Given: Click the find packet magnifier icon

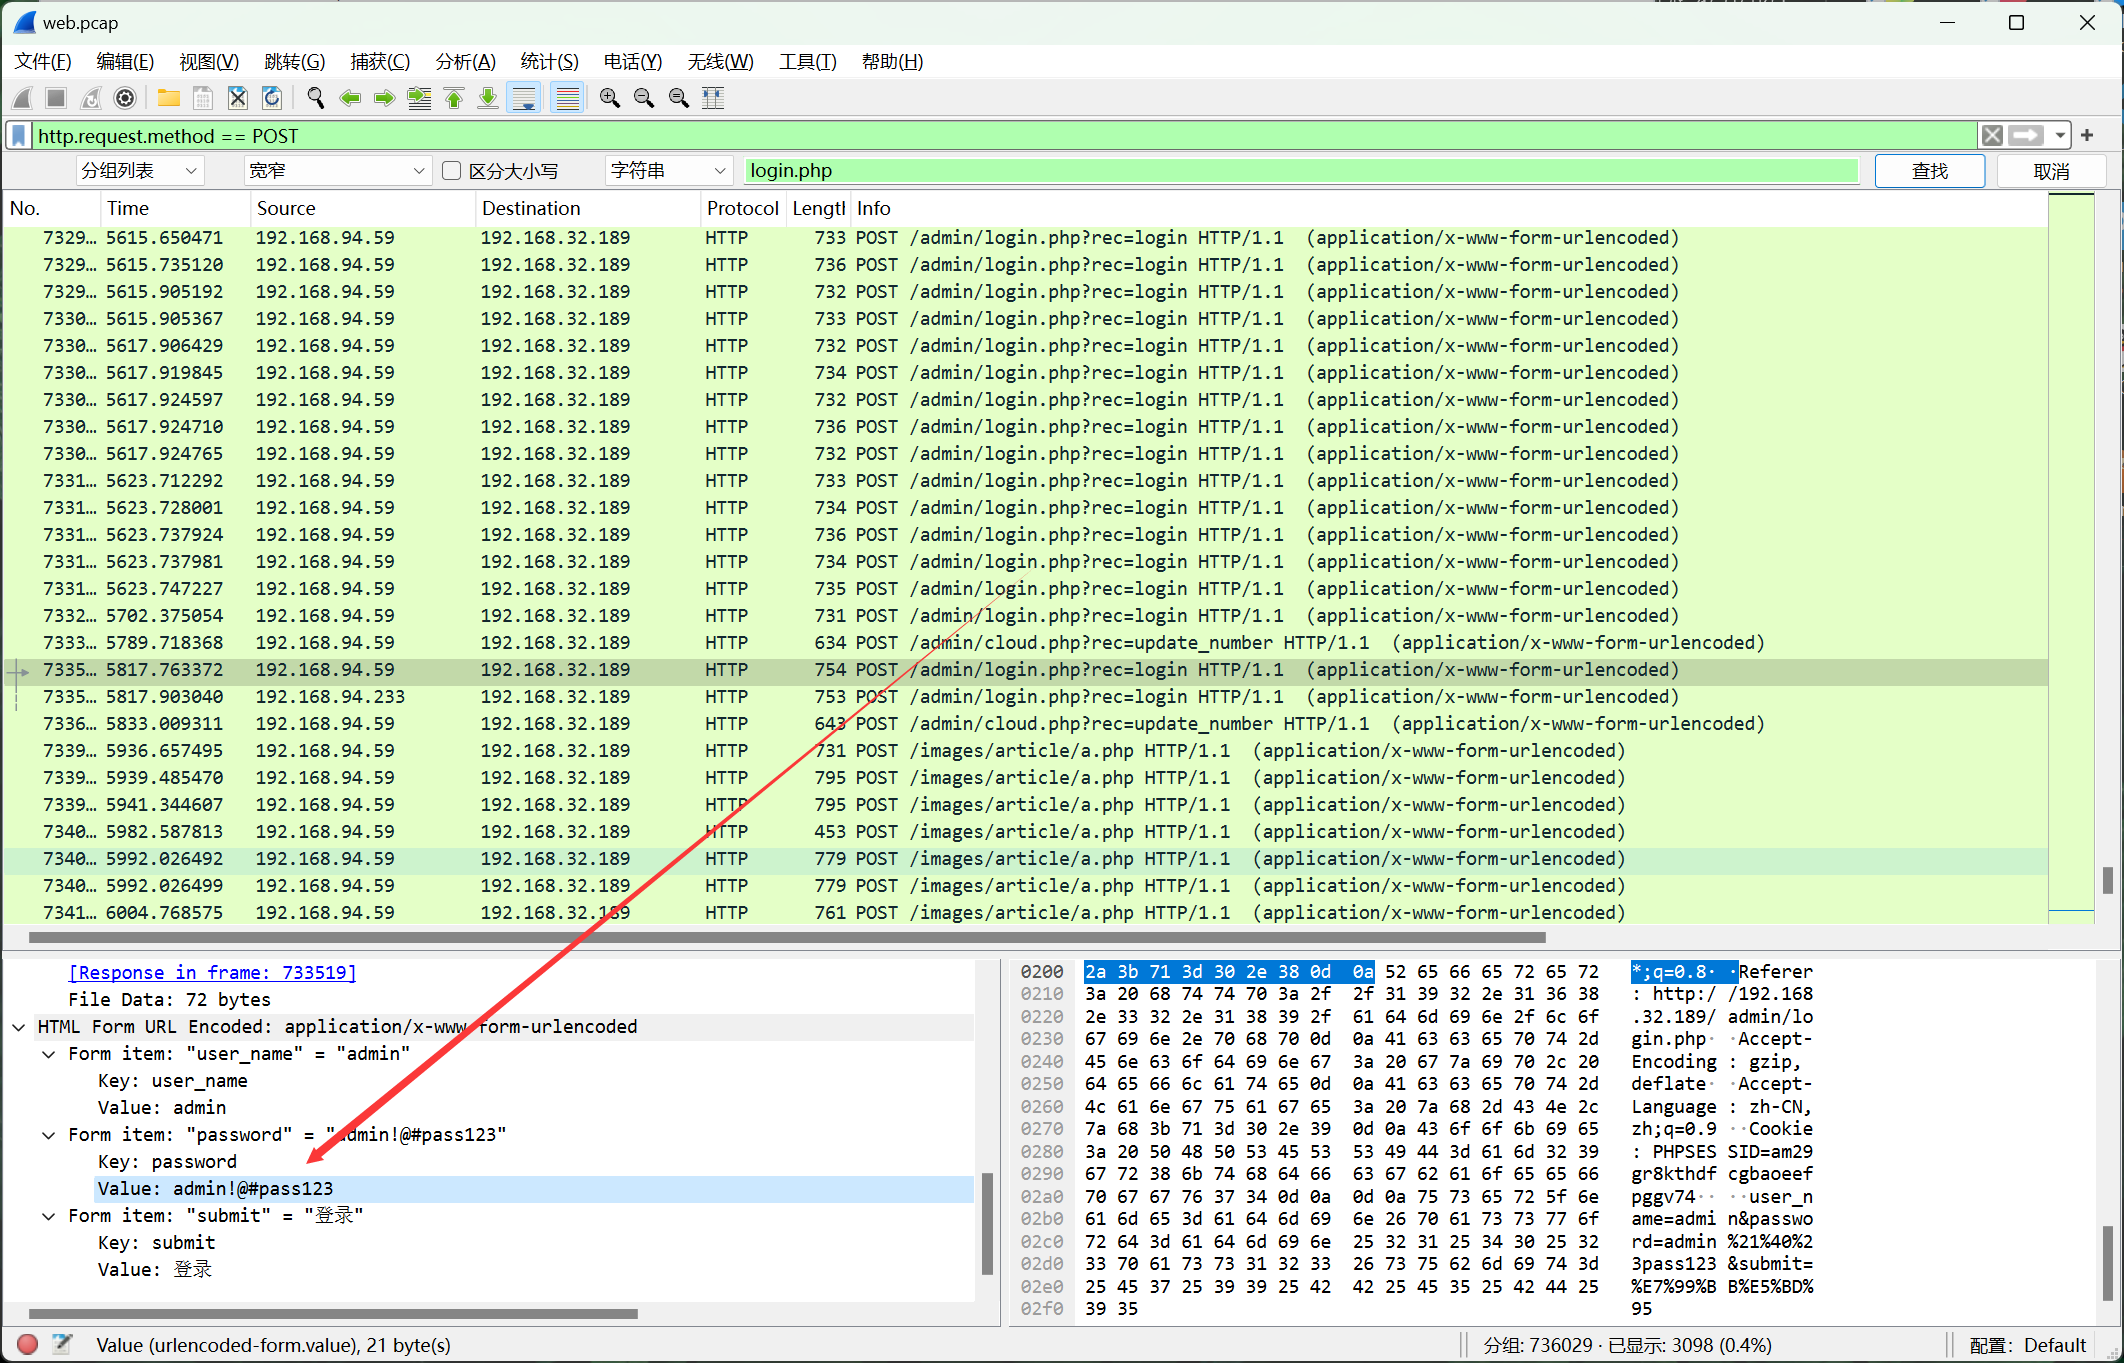Looking at the screenshot, I should [x=316, y=98].
